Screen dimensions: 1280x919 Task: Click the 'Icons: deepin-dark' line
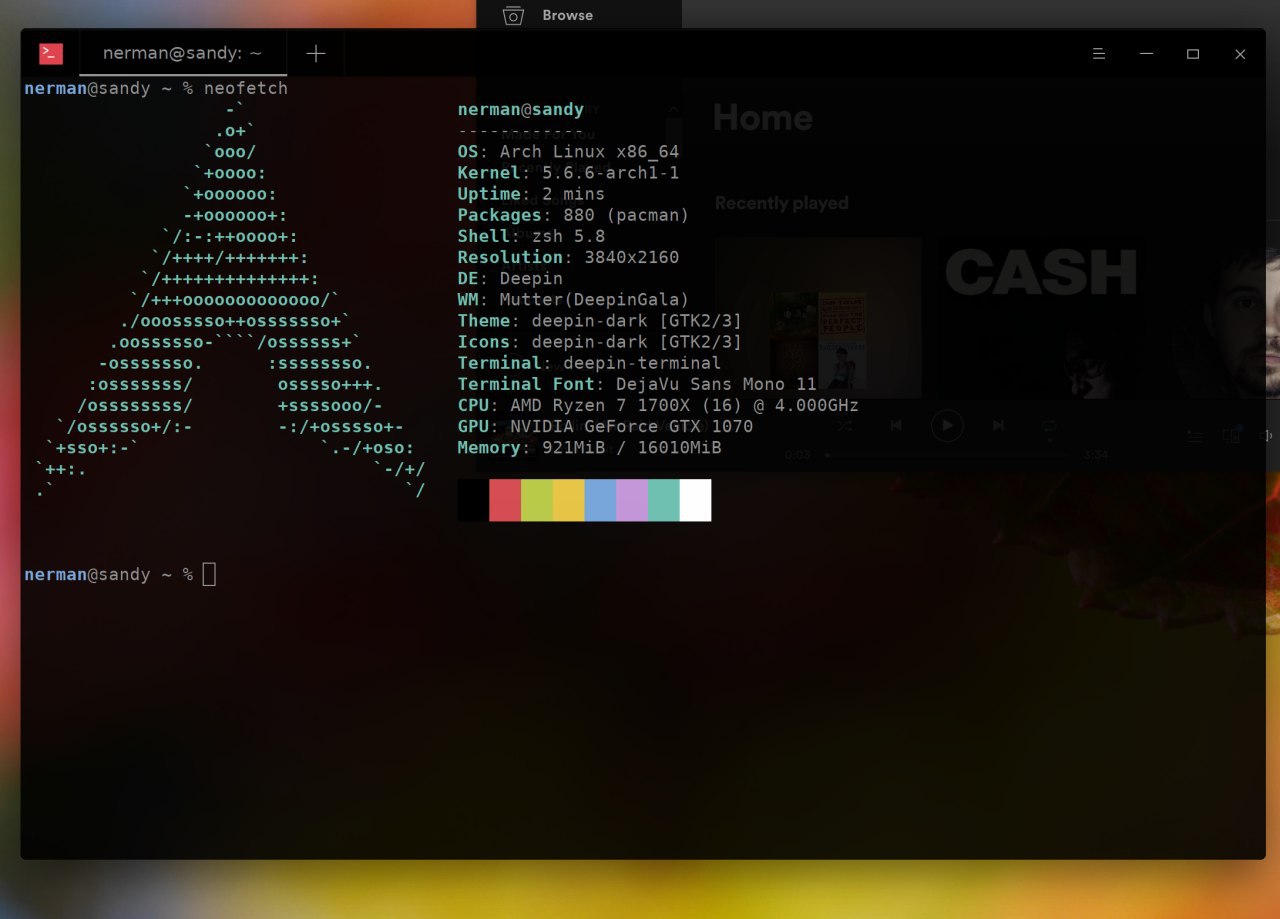pyautogui.click(x=600, y=341)
